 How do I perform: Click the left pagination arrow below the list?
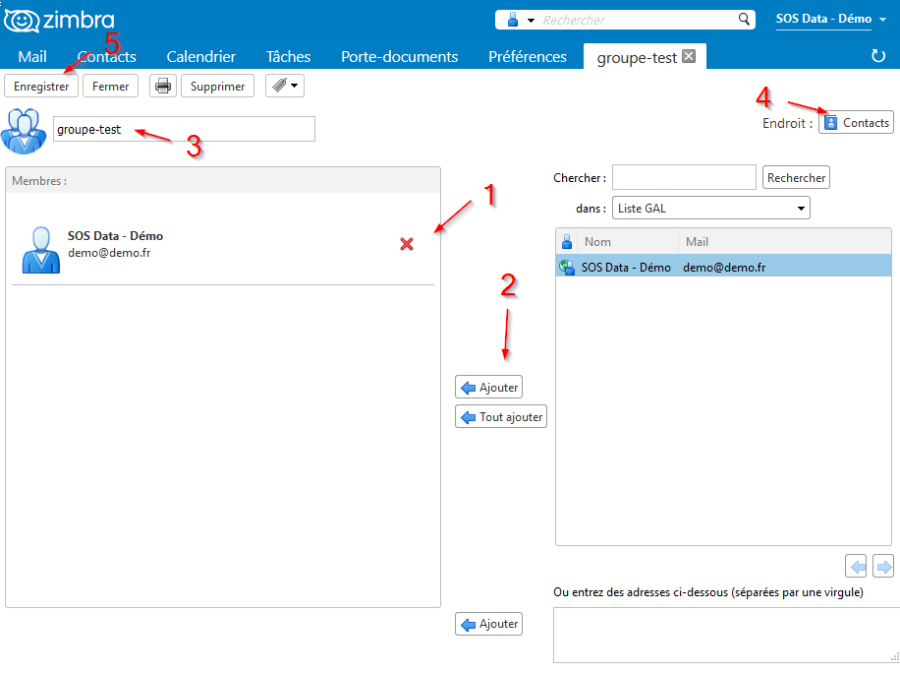856,565
